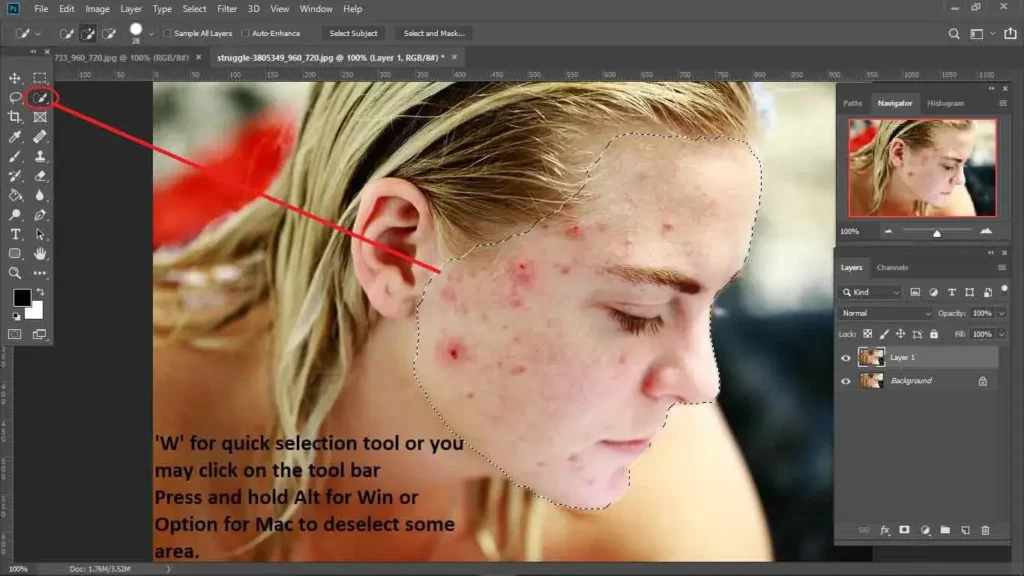Switch to the Channels tab
This screenshot has width=1024, height=576.
click(x=893, y=266)
